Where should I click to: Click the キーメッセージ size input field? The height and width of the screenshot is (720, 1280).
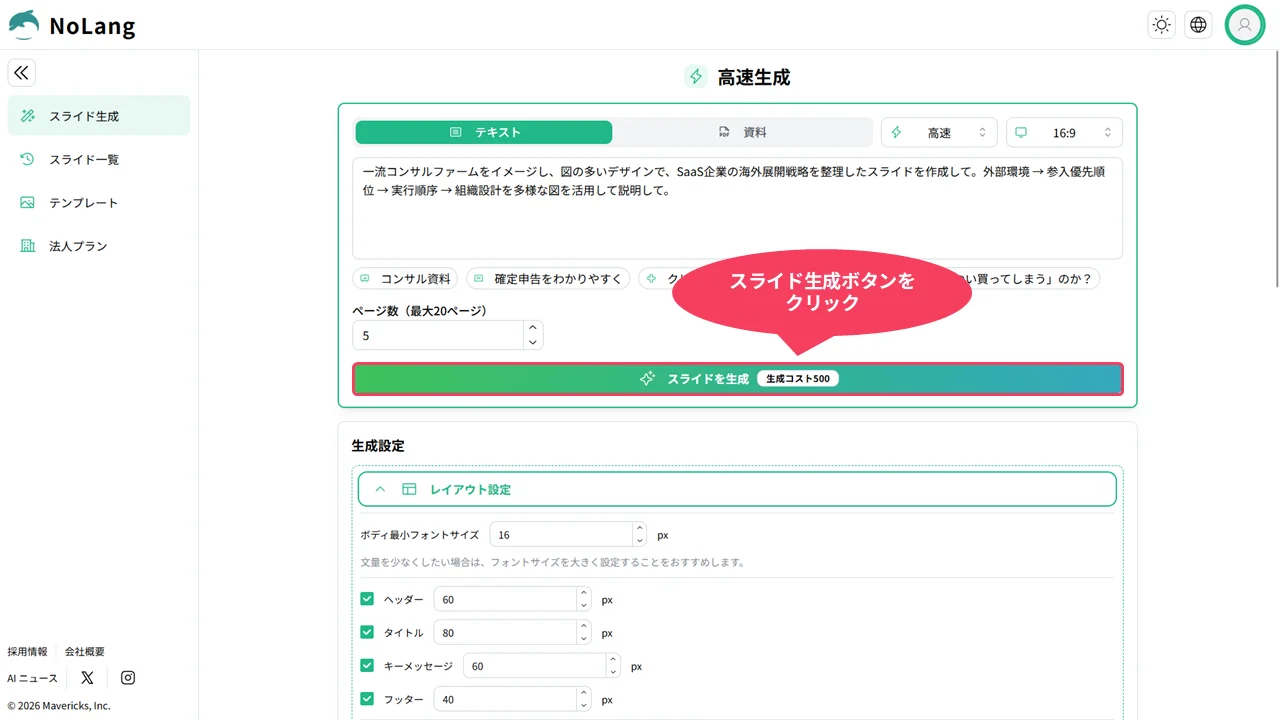click(x=534, y=665)
